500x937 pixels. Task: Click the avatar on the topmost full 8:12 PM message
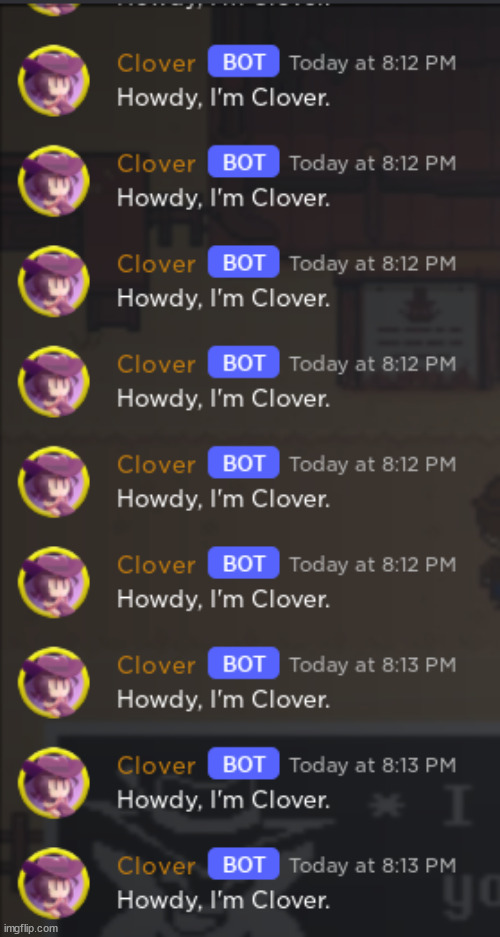pyautogui.click(x=54, y=80)
